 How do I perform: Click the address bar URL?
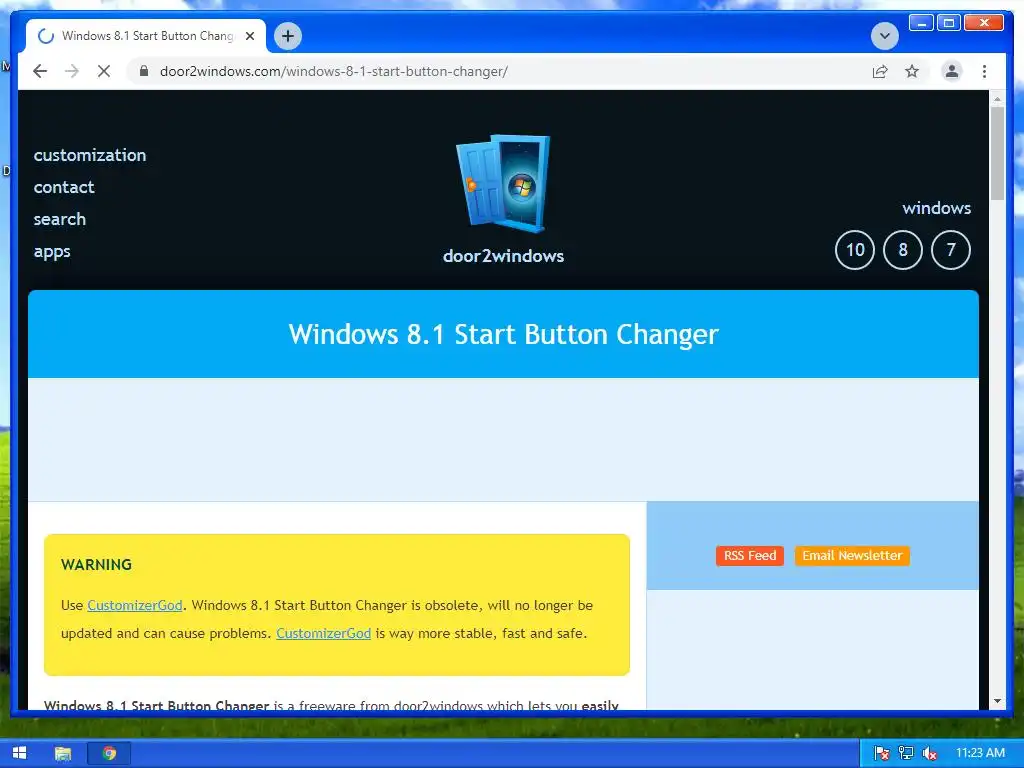(334, 71)
